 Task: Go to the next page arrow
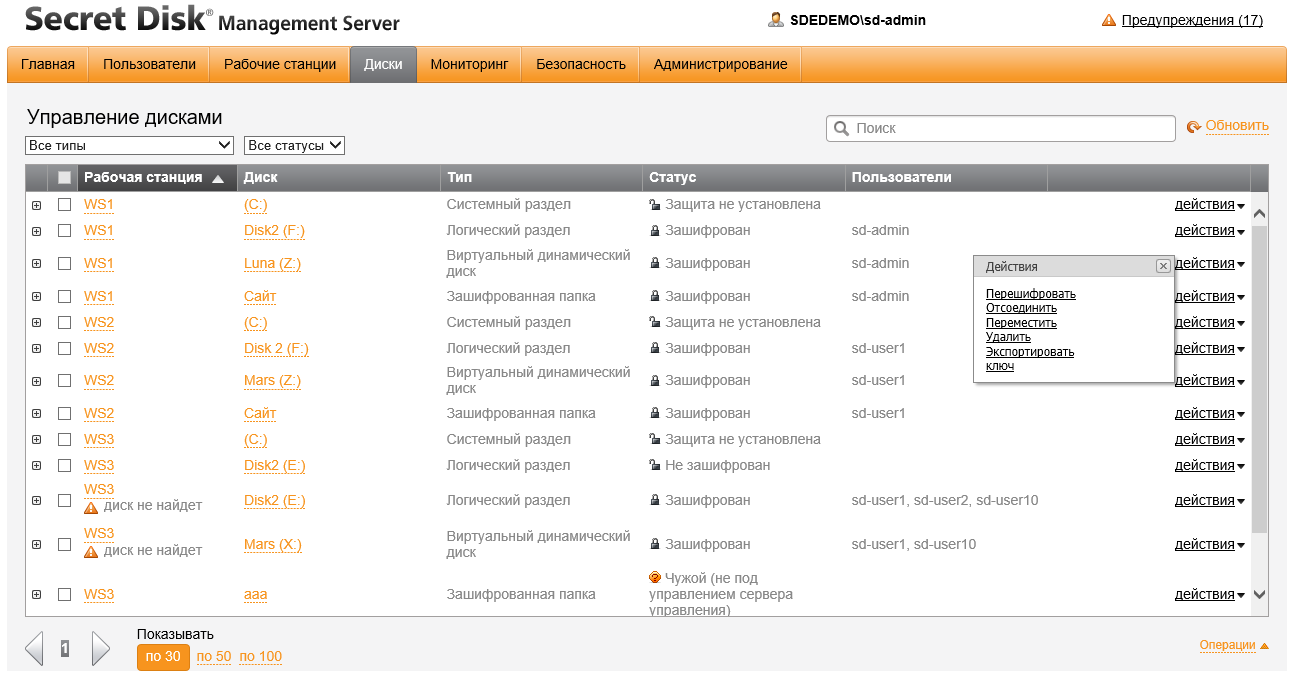[x=100, y=649]
